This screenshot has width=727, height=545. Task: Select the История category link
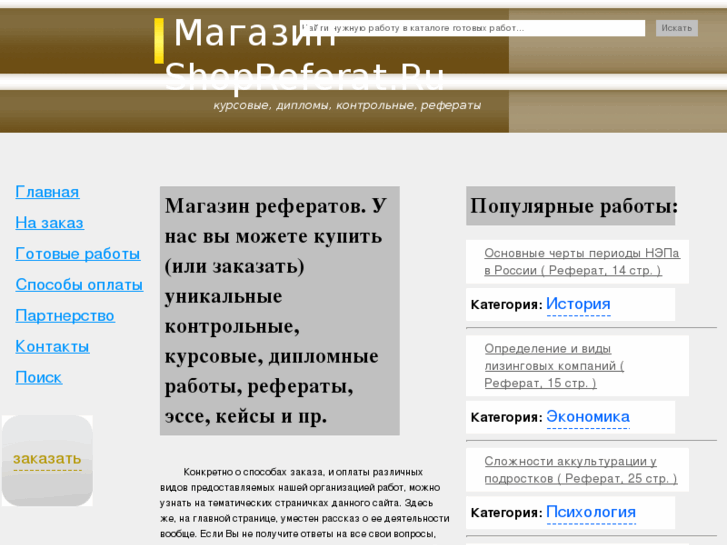(578, 304)
